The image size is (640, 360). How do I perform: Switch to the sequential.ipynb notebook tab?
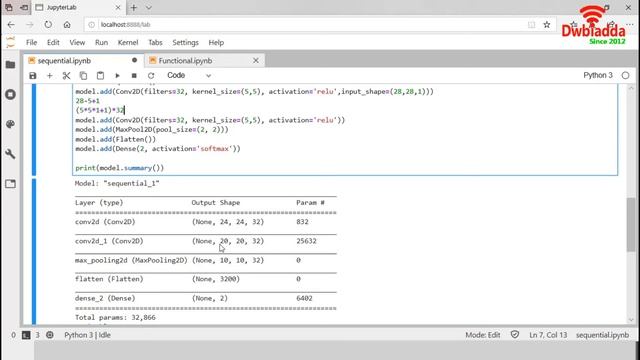coord(83,60)
